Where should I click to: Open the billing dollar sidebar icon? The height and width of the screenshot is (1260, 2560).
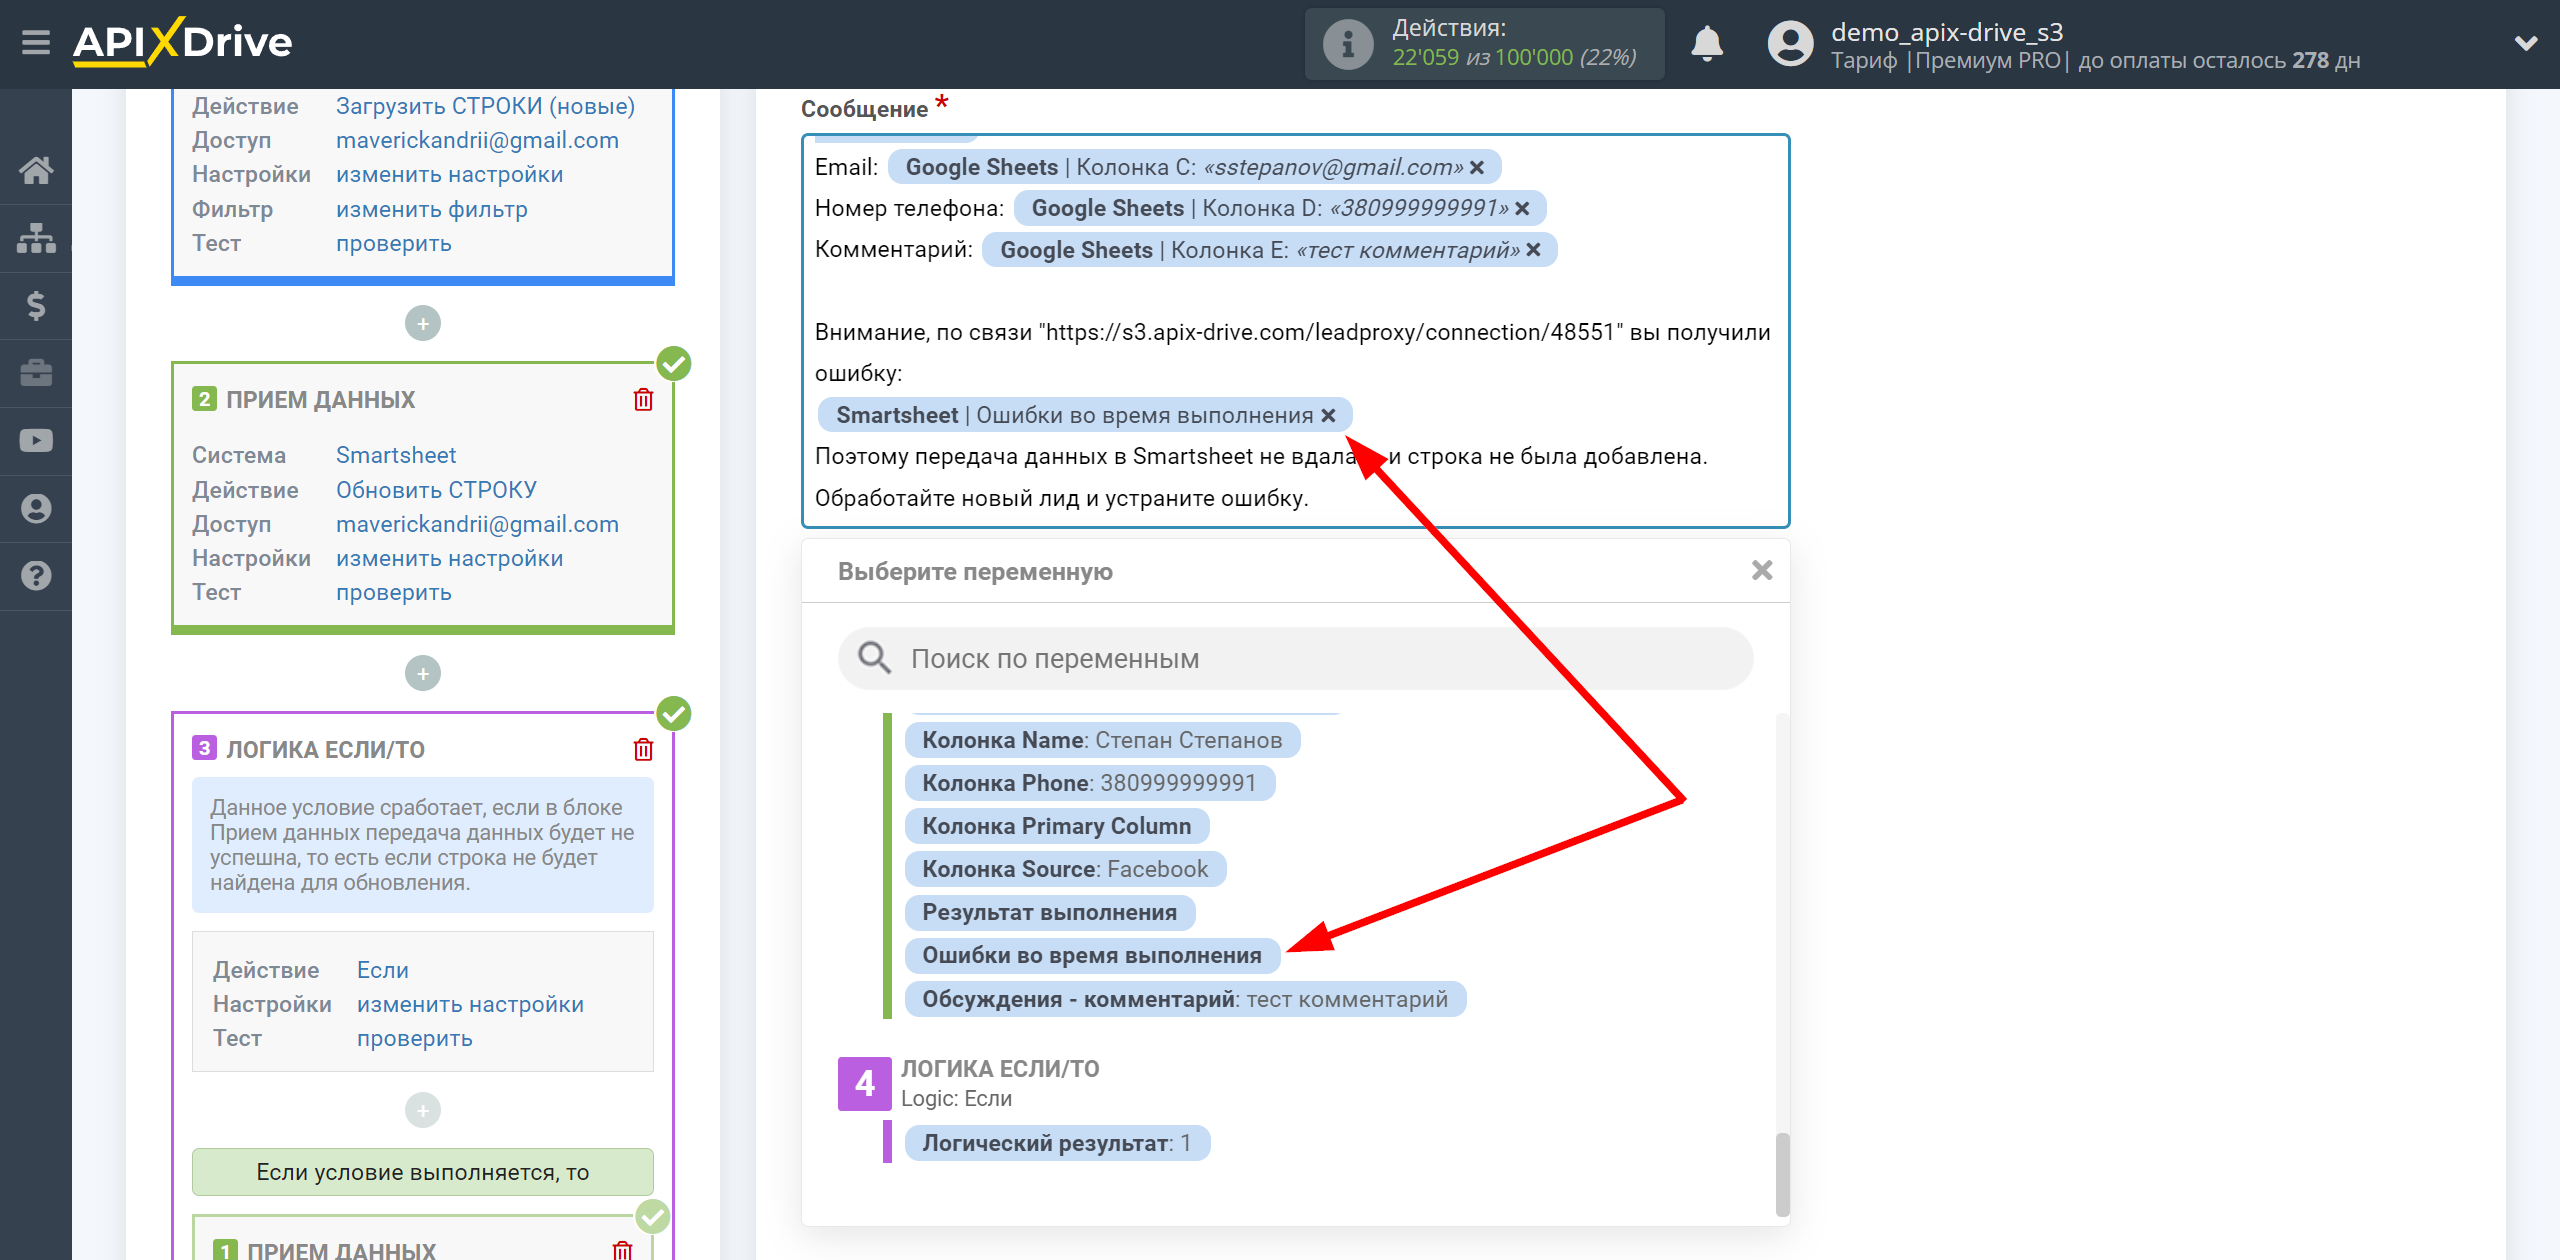(36, 305)
